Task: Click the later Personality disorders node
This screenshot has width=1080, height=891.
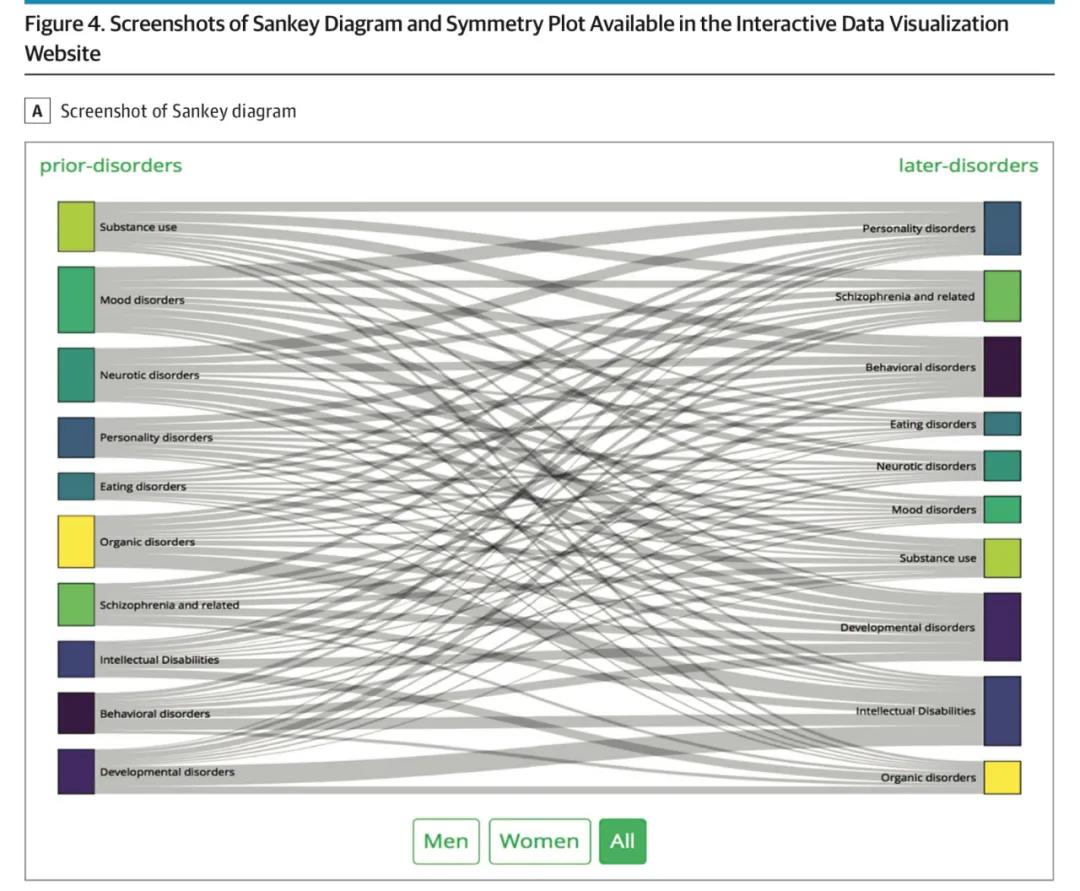Action: (x=1002, y=228)
